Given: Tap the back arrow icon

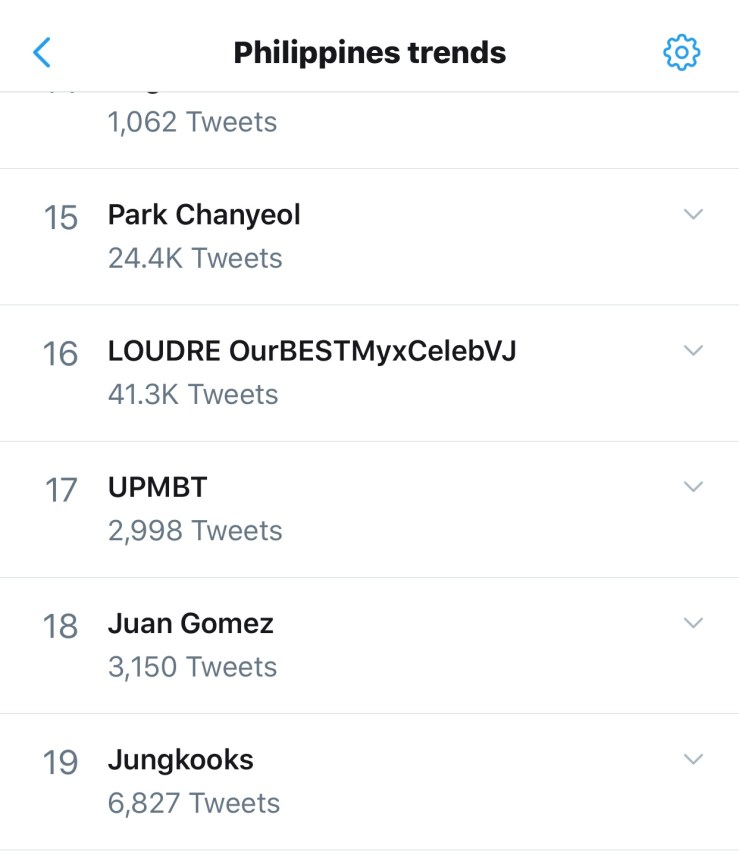Looking at the screenshot, I should tap(42, 52).
